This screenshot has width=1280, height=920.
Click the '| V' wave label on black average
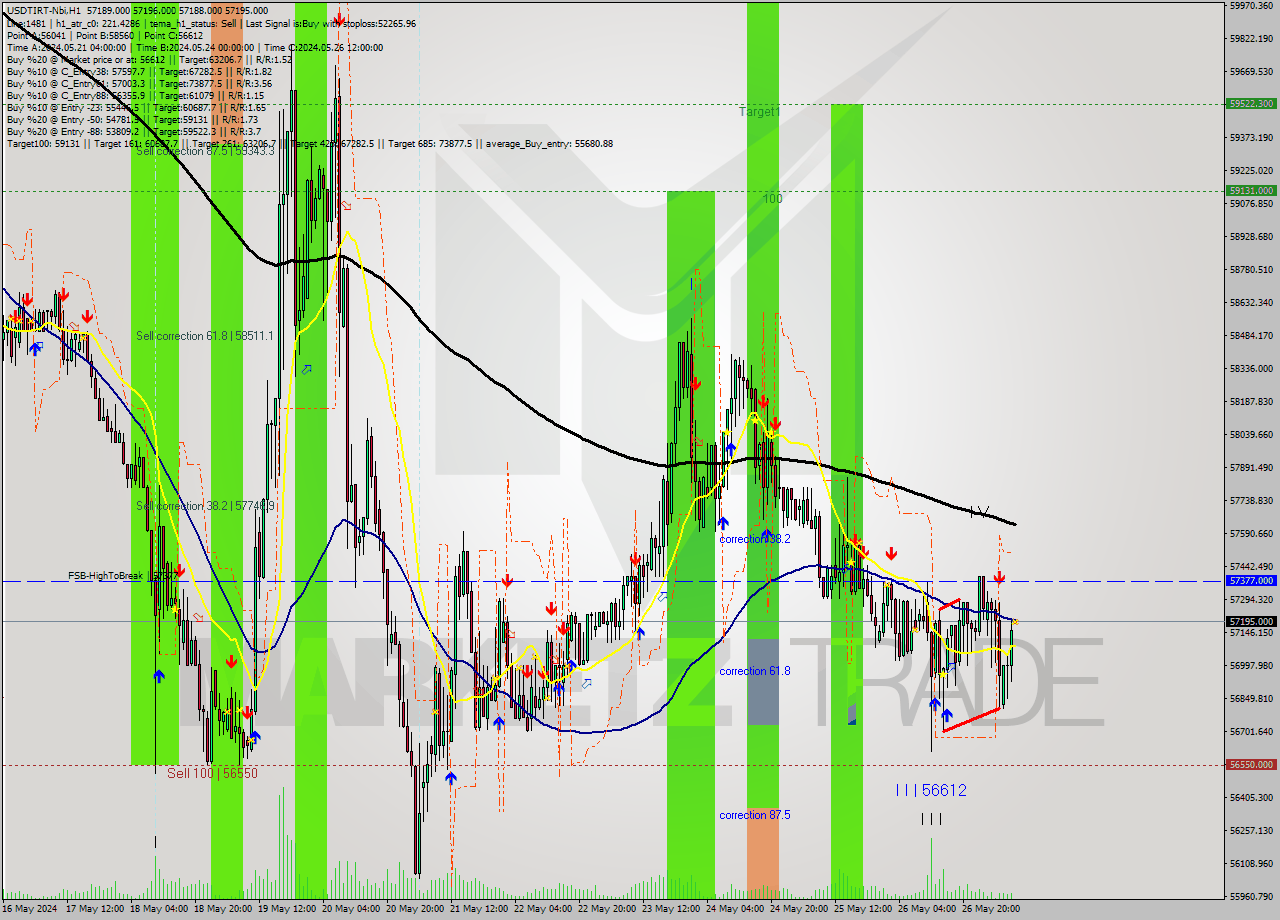click(x=980, y=512)
